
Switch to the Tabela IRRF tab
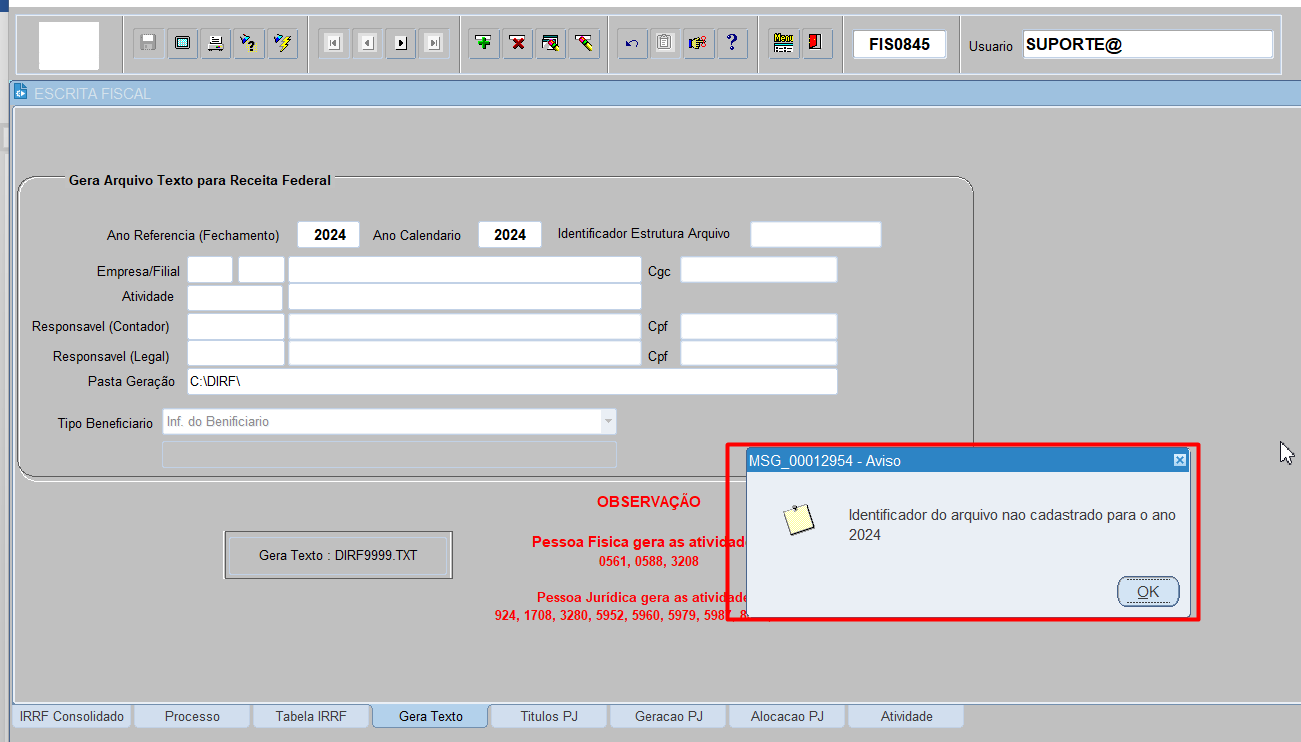point(310,716)
